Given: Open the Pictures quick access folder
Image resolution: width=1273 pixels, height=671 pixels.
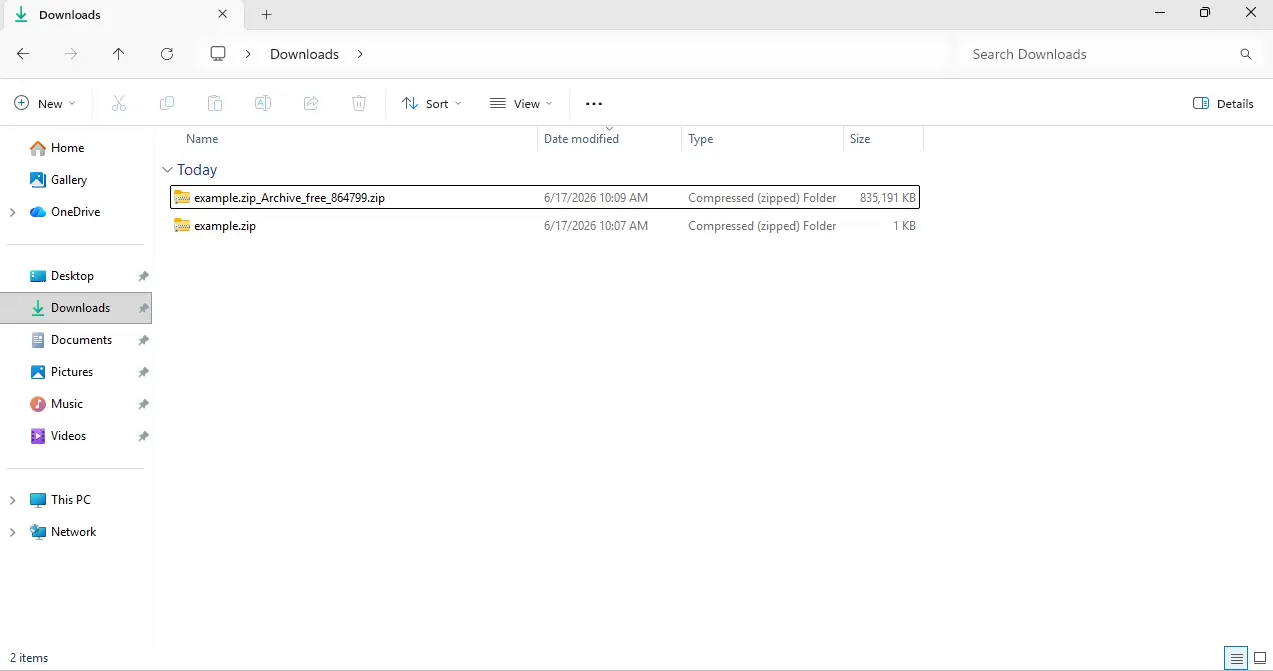Looking at the screenshot, I should click(72, 372).
